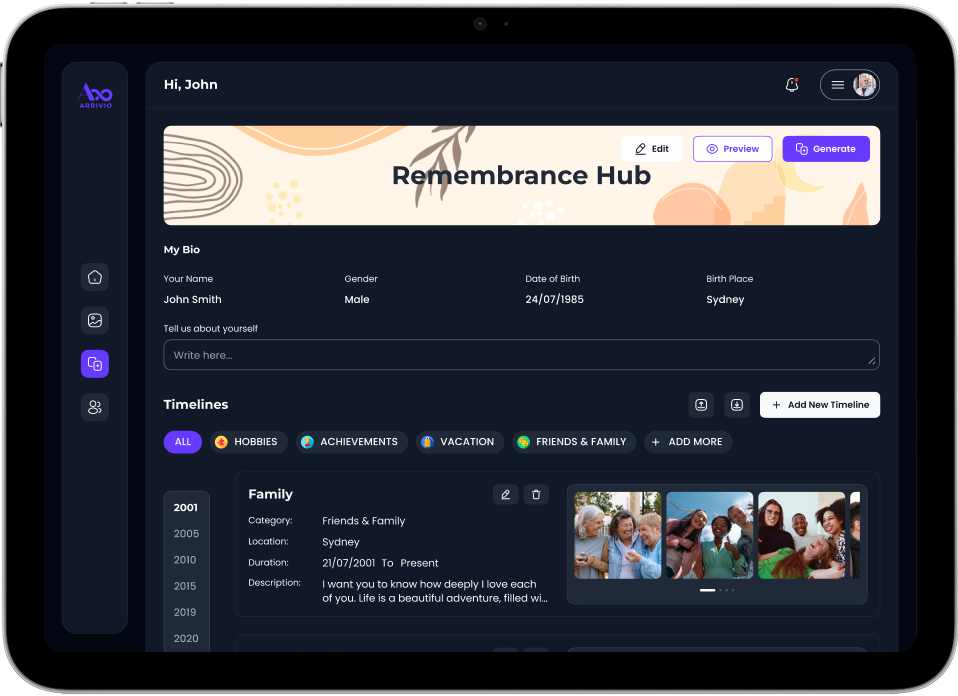
Task: Select the ALL timeline filter
Action: [182, 442]
